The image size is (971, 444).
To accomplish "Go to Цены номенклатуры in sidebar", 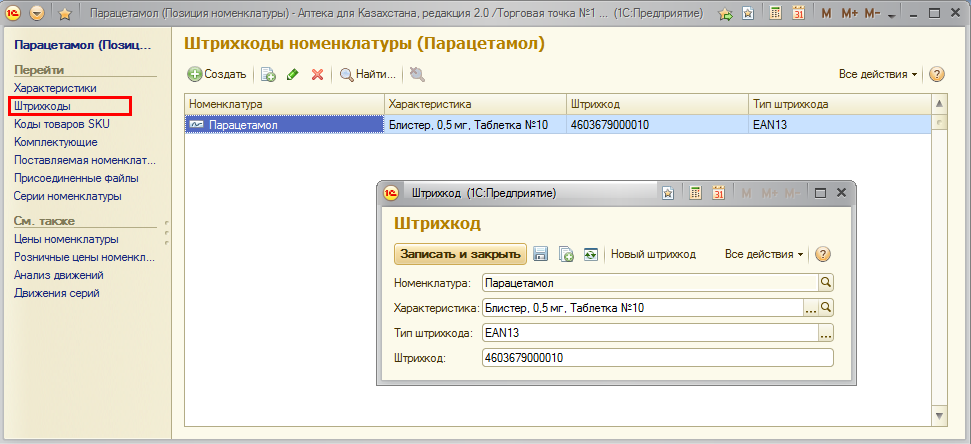I will (x=66, y=239).
